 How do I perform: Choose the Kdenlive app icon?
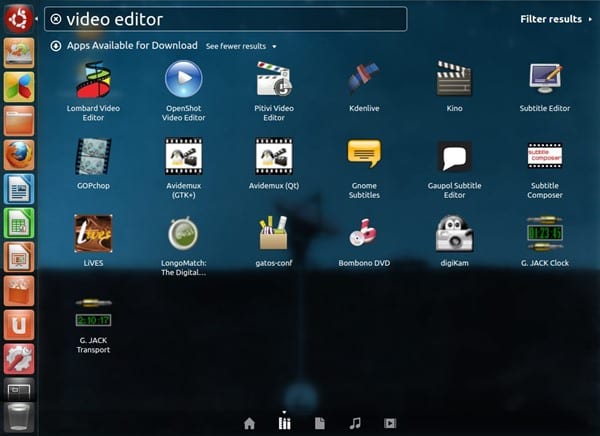(364, 78)
